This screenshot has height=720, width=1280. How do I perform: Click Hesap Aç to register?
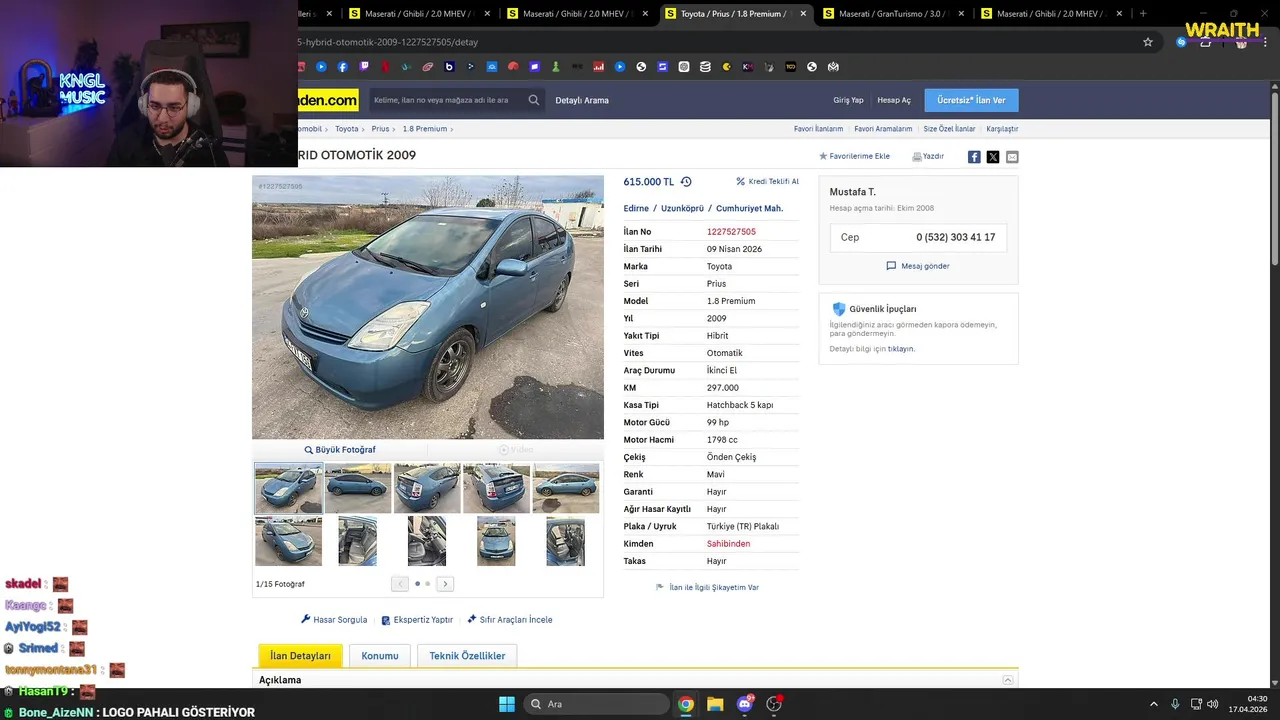pyautogui.click(x=894, y=100)
